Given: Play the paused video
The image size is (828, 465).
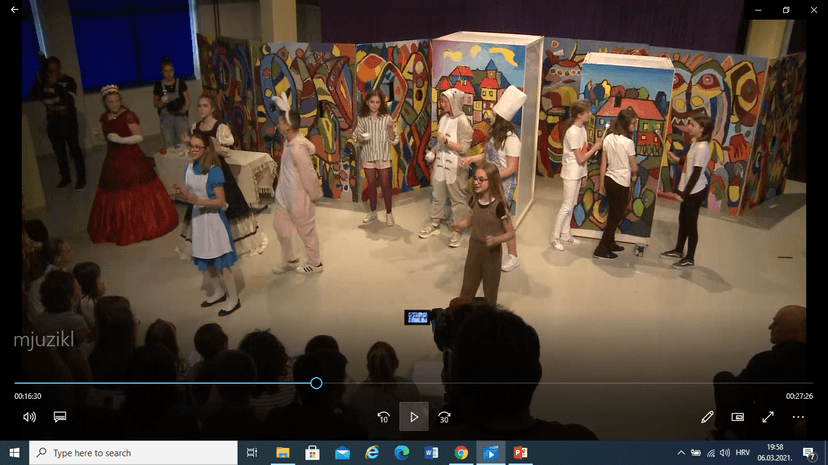Looking at the screenshot, I should 414,417.
